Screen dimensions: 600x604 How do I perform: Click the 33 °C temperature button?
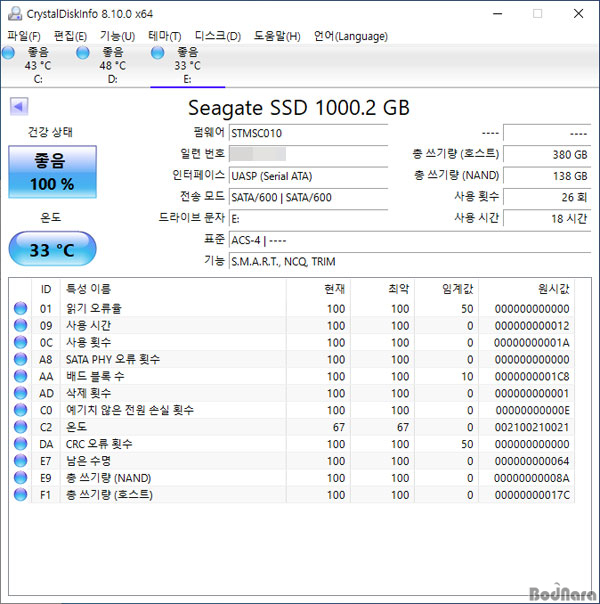pyautogui.click(x=52, y=249)
